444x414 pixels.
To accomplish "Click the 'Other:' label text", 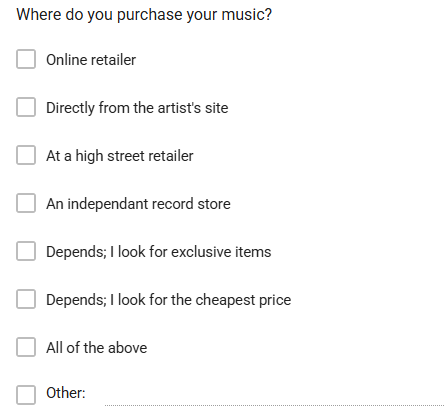I will point(66,393).
